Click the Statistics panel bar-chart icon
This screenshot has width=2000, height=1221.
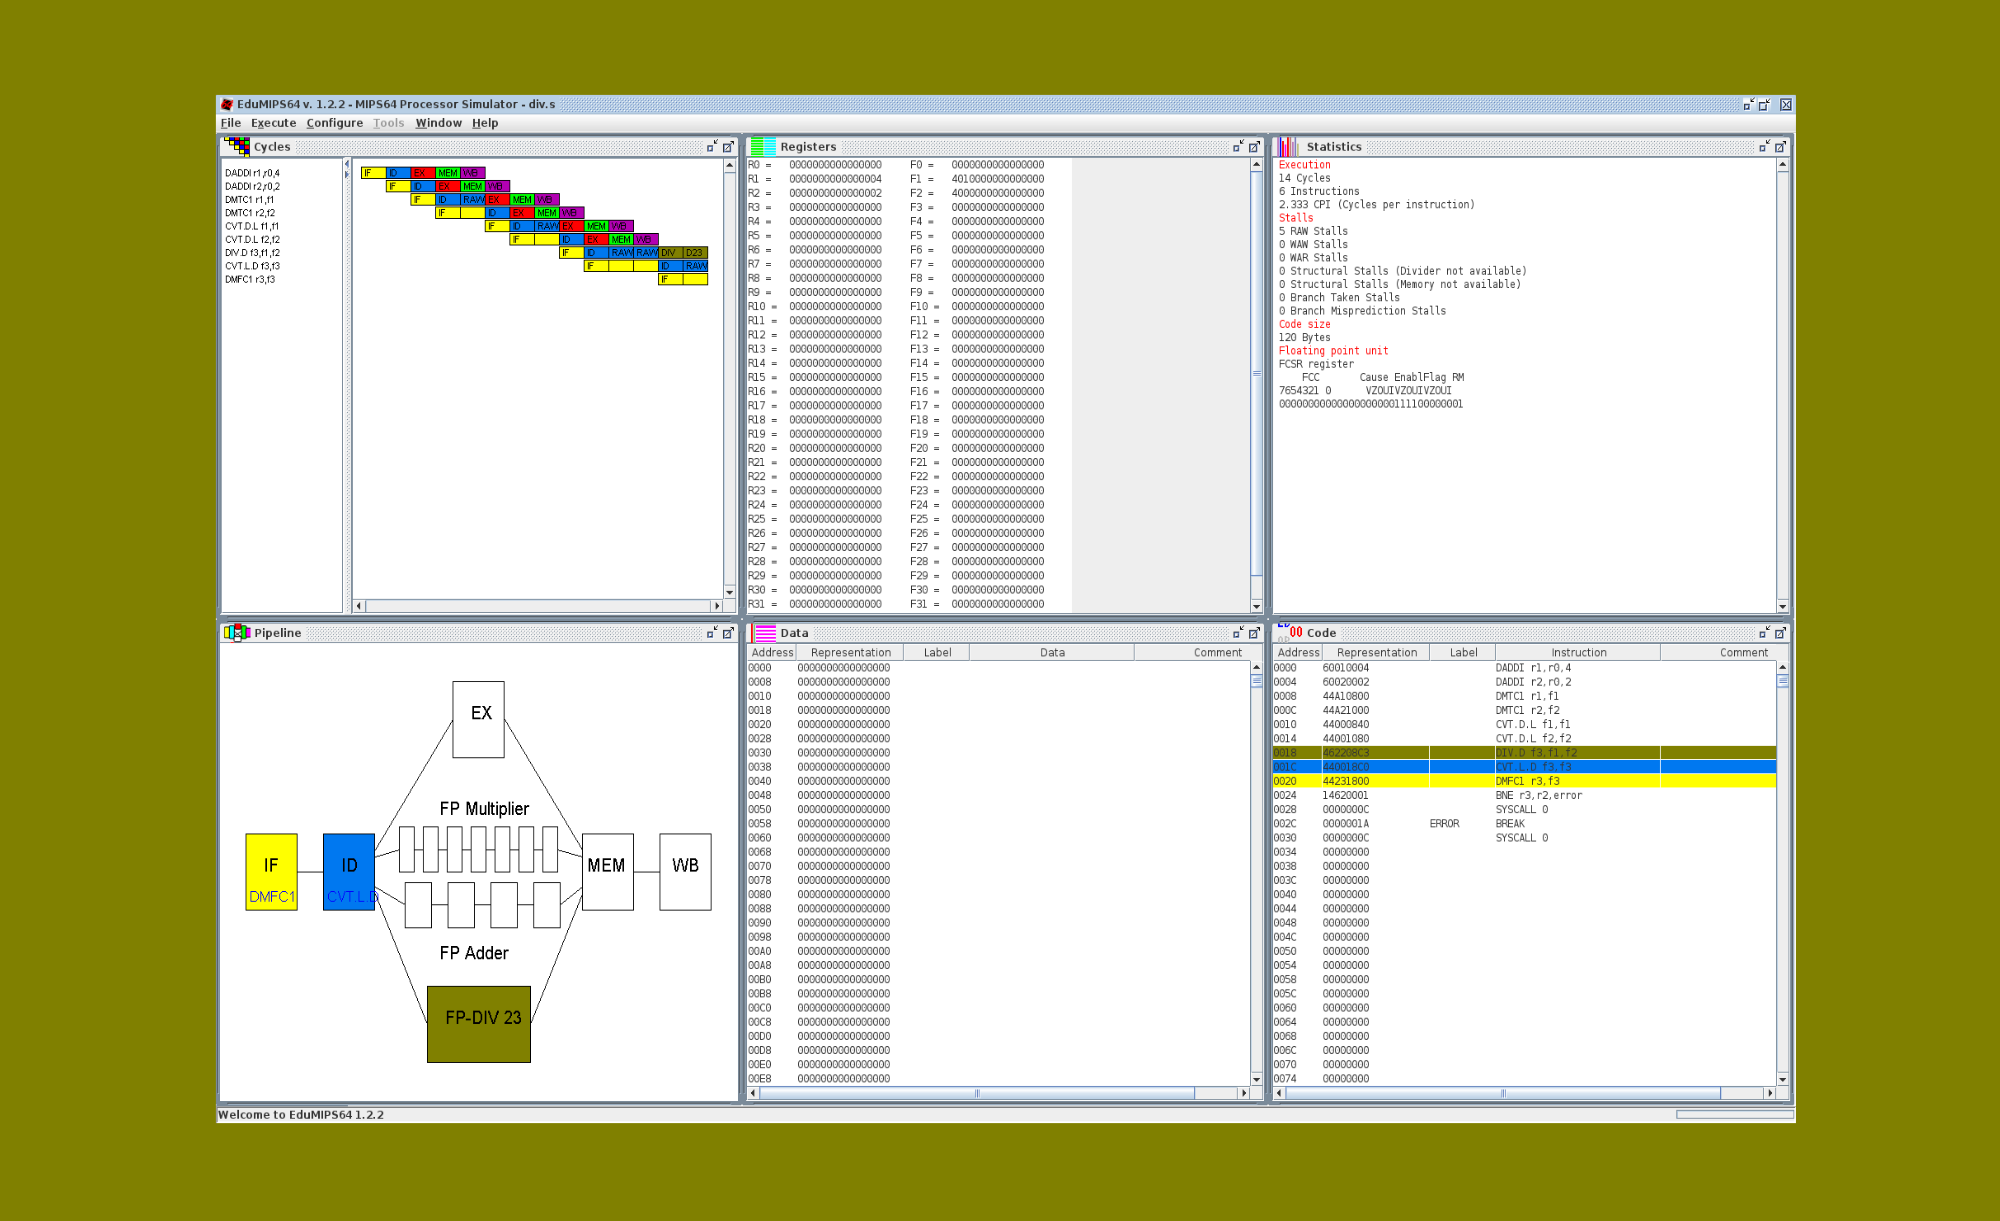pos(1288,146)
